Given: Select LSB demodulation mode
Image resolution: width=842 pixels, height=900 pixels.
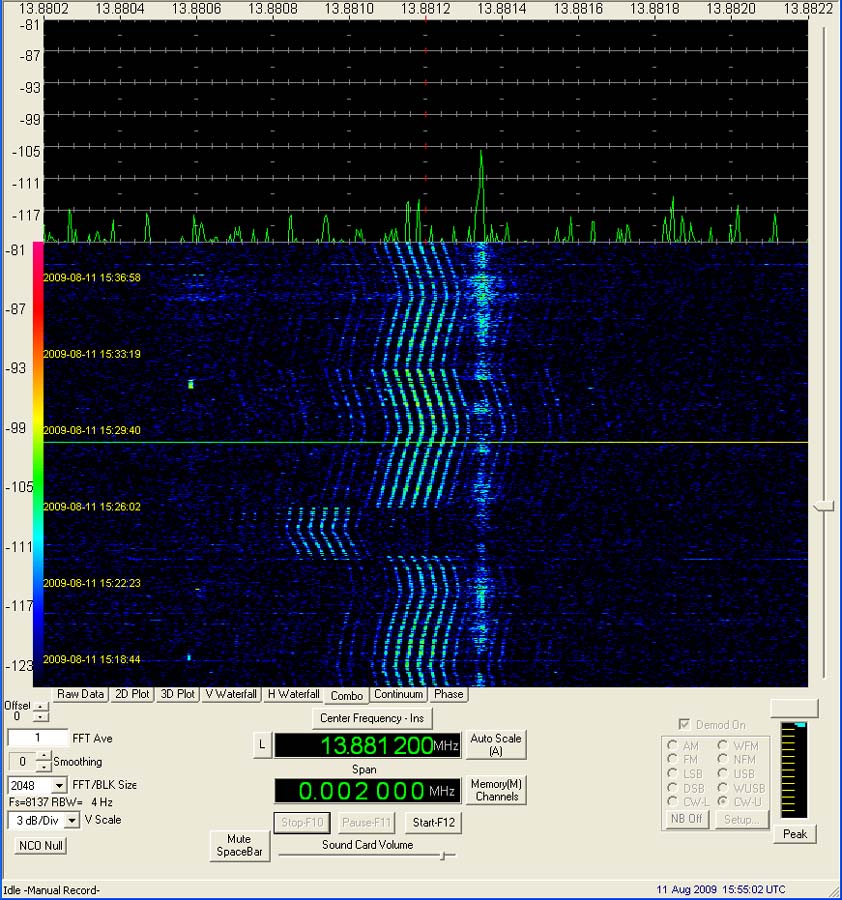Looking at the screenshot, I should pyautogui.click(x=672, y=773).
